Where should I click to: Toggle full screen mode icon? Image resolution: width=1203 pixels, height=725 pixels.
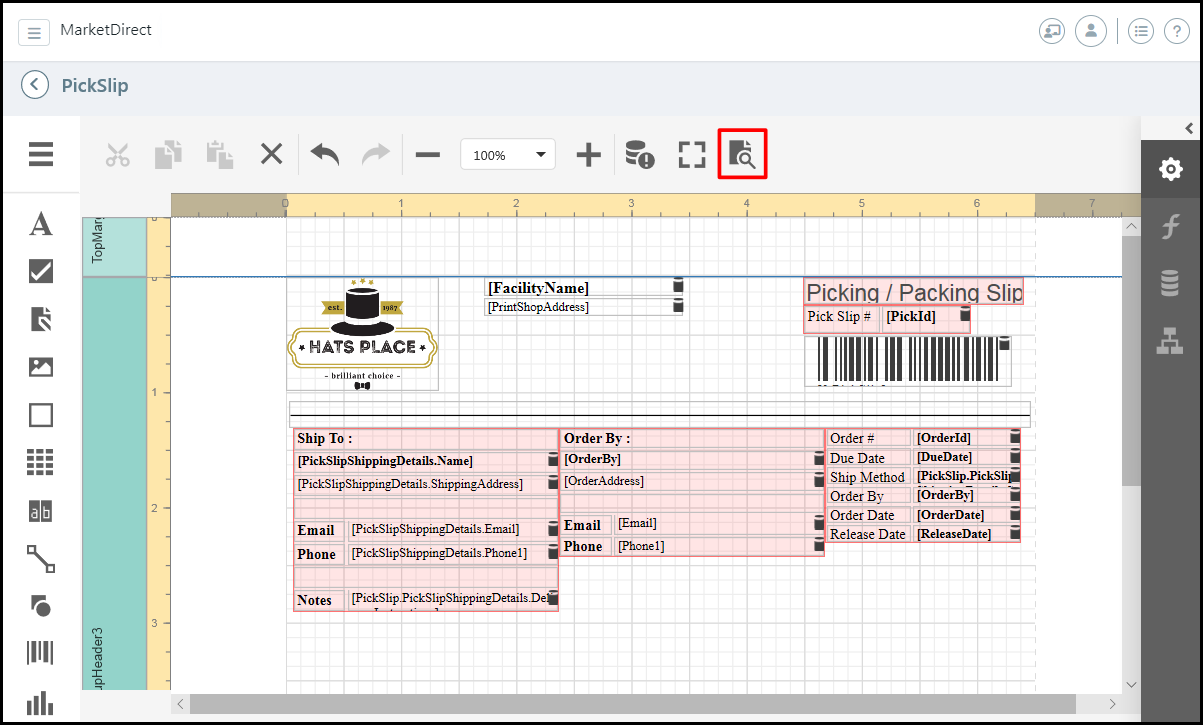(692, 154)
